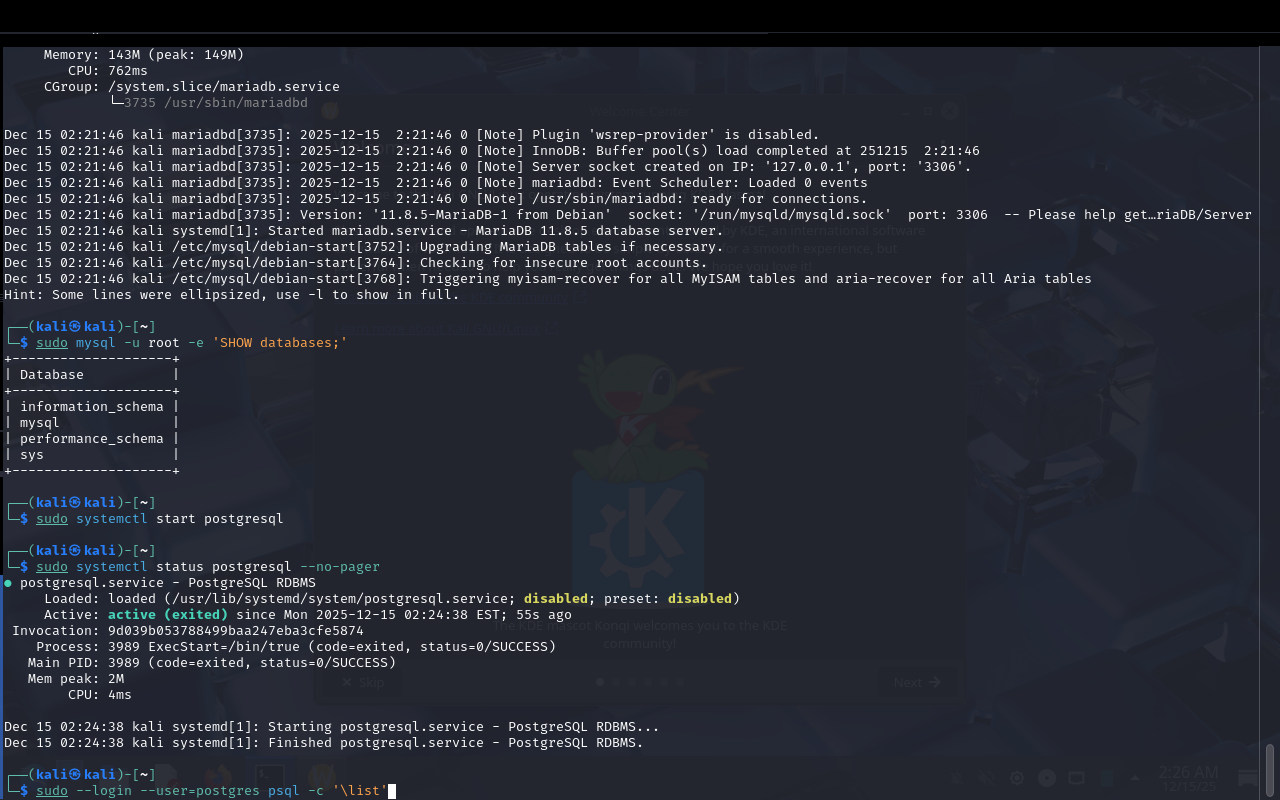This screenshot has height=800, width=1280.
Task: Click the 'SHOW databases;' string in the mysql command
Action: pos(275,343)
